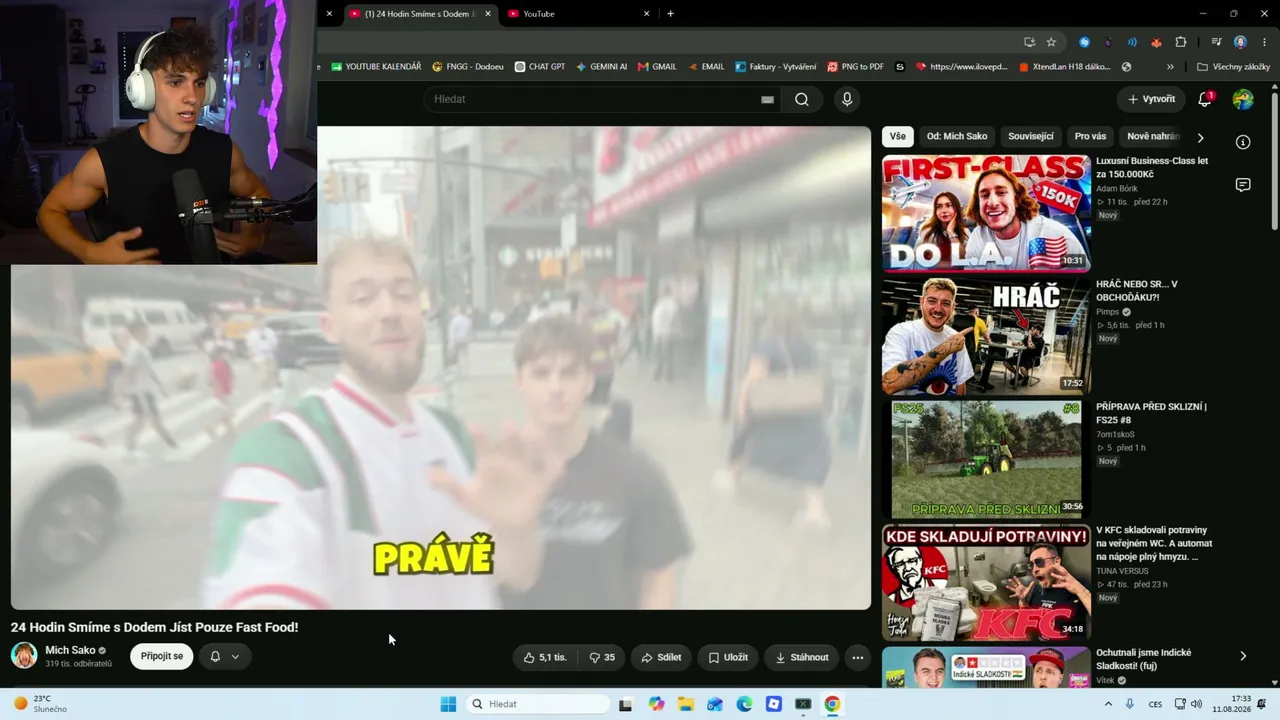The height and width of the screenshot is (720, 1280).
Task: Click the magnifier search button on YouTube
Action: tap(802, 99)
